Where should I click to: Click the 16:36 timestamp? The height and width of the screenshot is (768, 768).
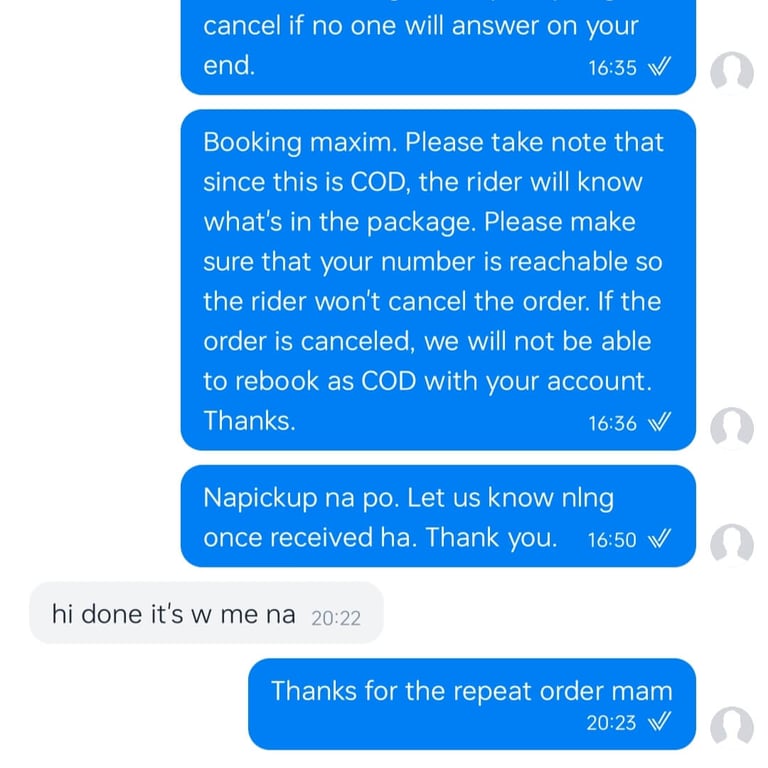[x=613, y=423]
